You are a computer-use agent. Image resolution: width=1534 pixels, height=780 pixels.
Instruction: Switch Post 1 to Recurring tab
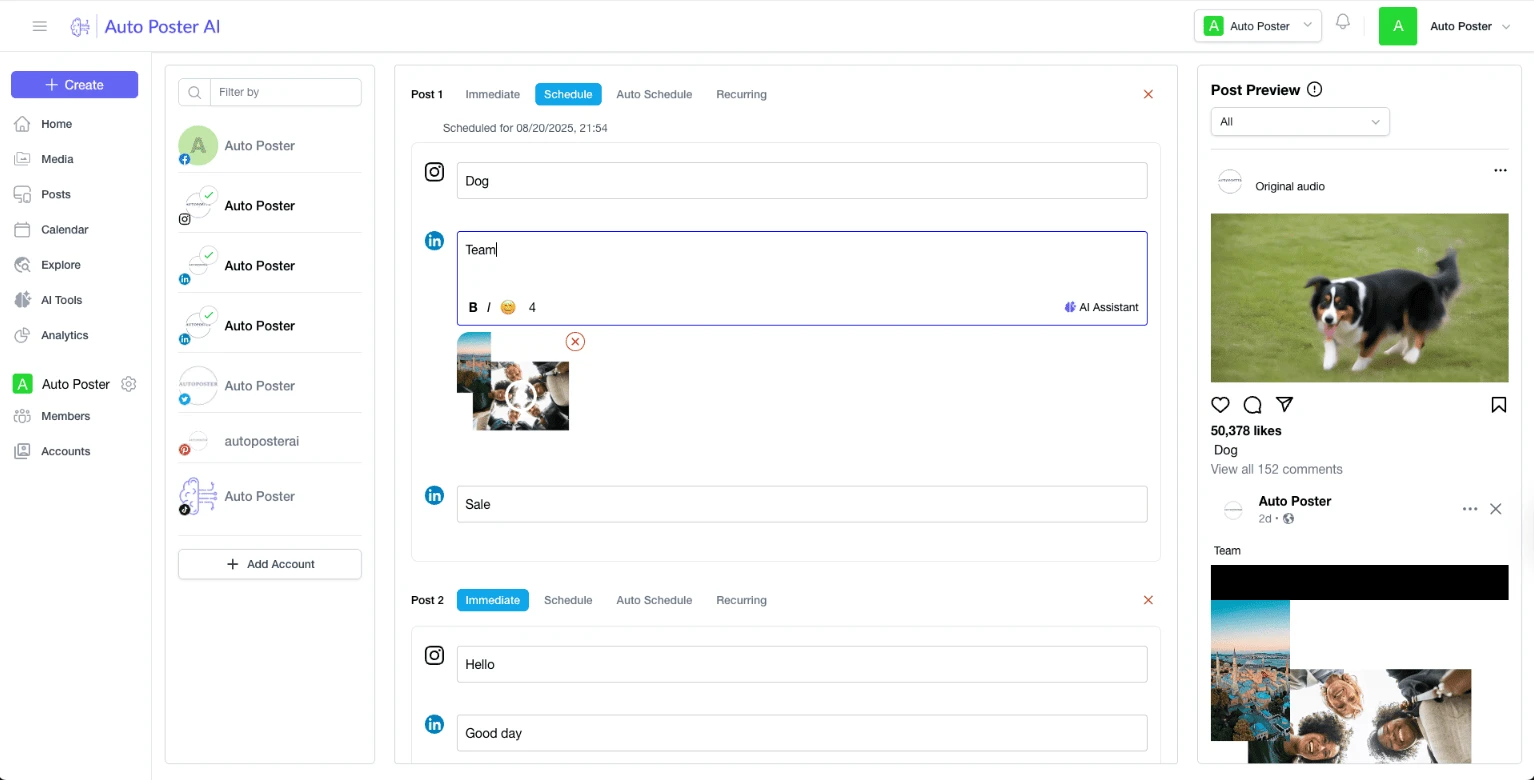point(741,94)
